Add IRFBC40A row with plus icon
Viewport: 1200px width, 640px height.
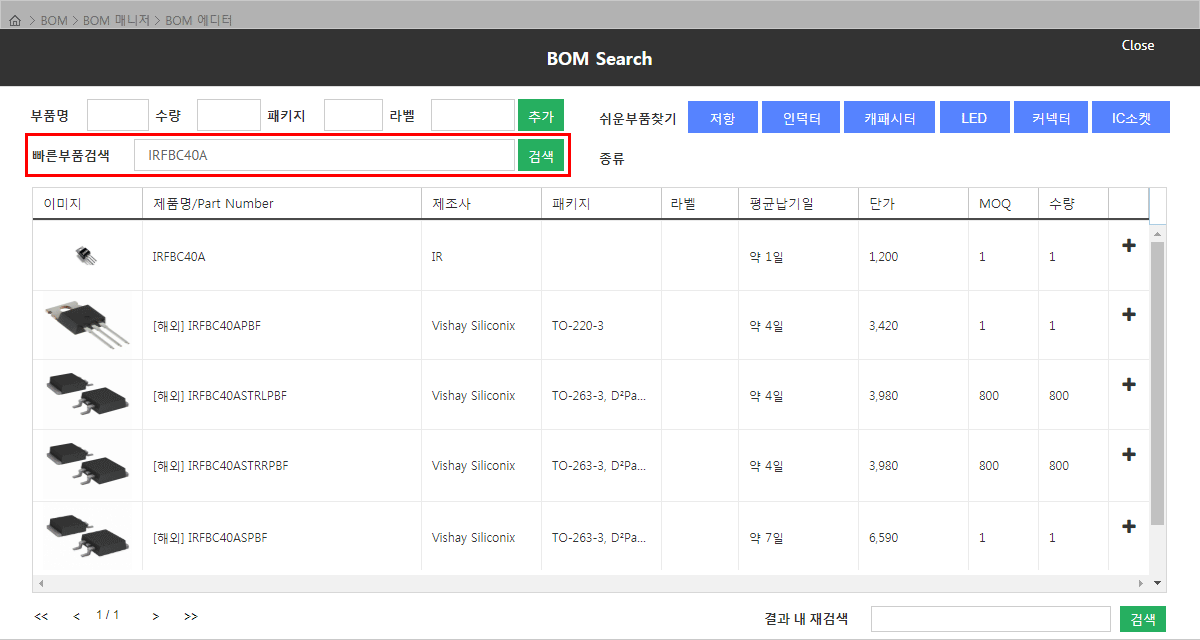[x=1129, y=246]
